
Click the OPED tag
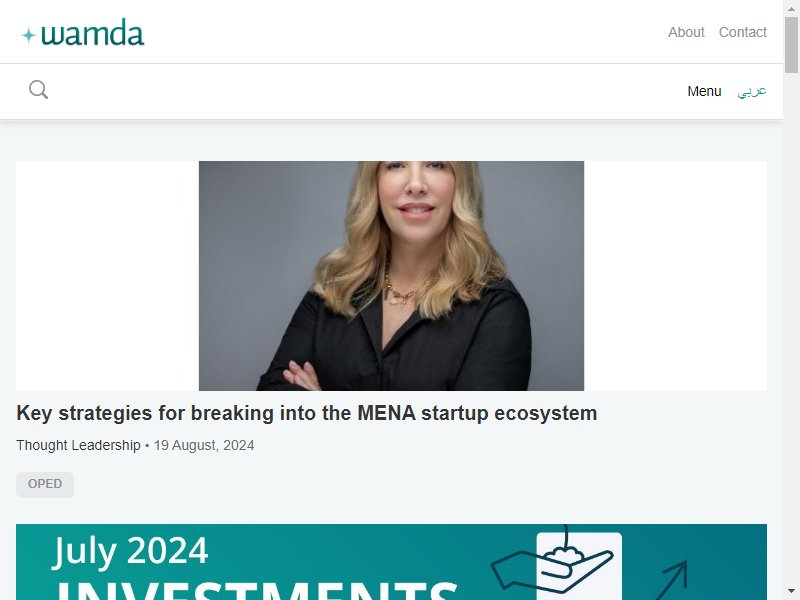point(45,484)
